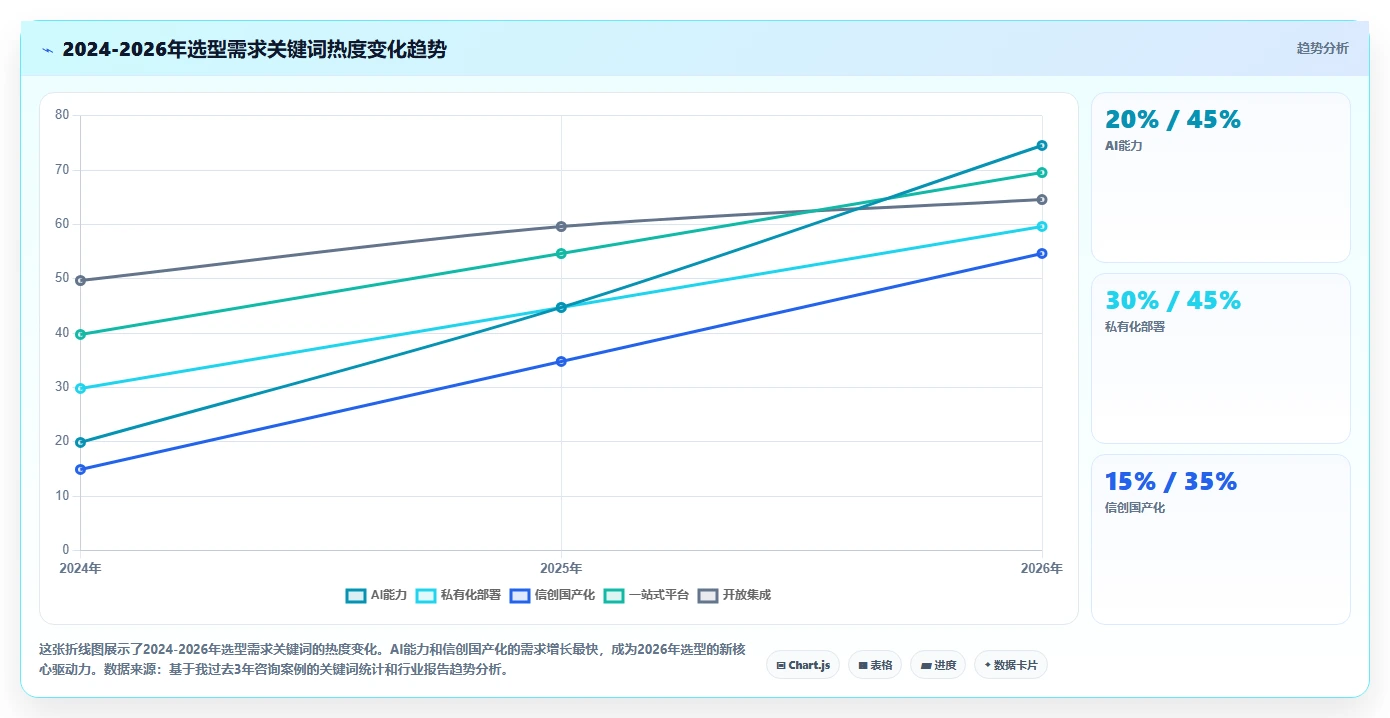The height and width of the screenshot is (718, 1390).
Task: Click the 一站式平台 data point at 2025年
Action: click(x=561, y=254)
